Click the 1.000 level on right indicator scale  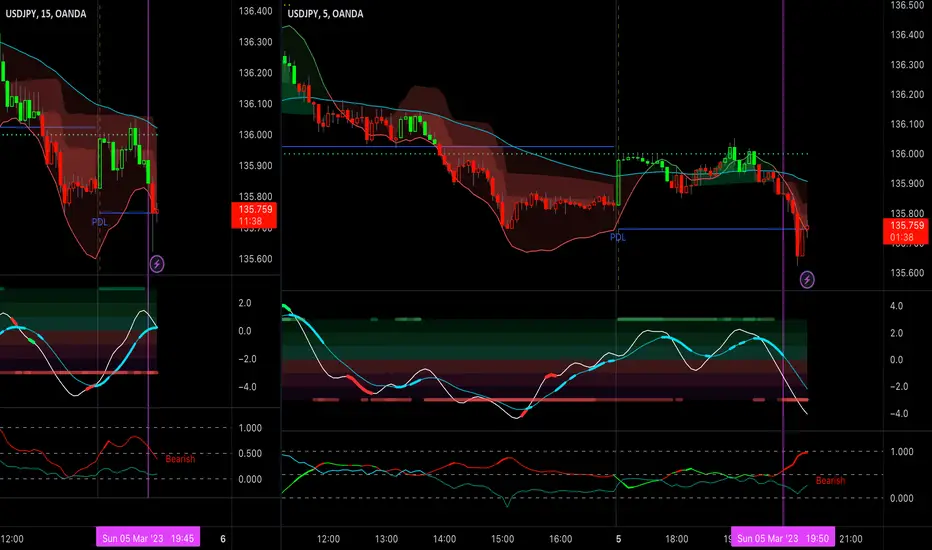(x=902, y=452)
